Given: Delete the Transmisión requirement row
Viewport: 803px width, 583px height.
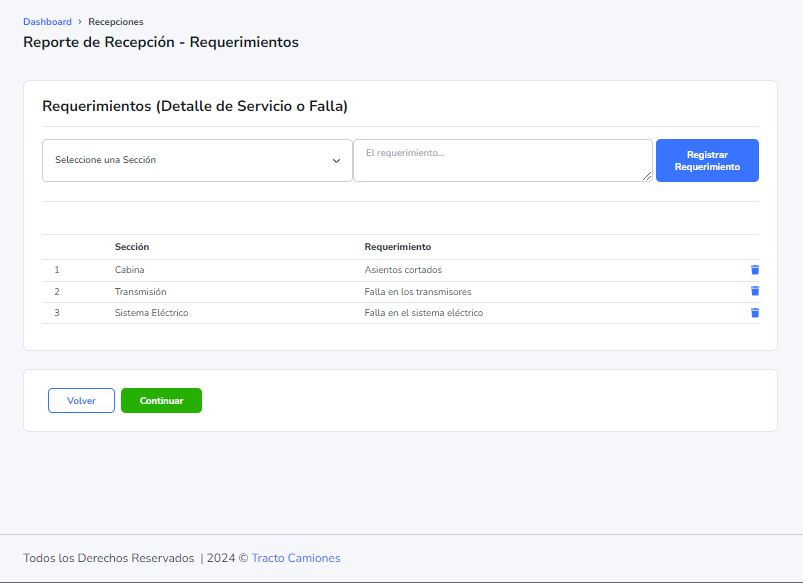Looking at the screenshot, I should pyautogui.click(x=754, y=291).
